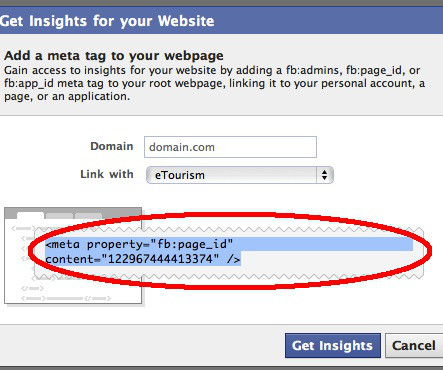Click the Link with label
This screenshot has height=370, width=443.
click(107, 174)
